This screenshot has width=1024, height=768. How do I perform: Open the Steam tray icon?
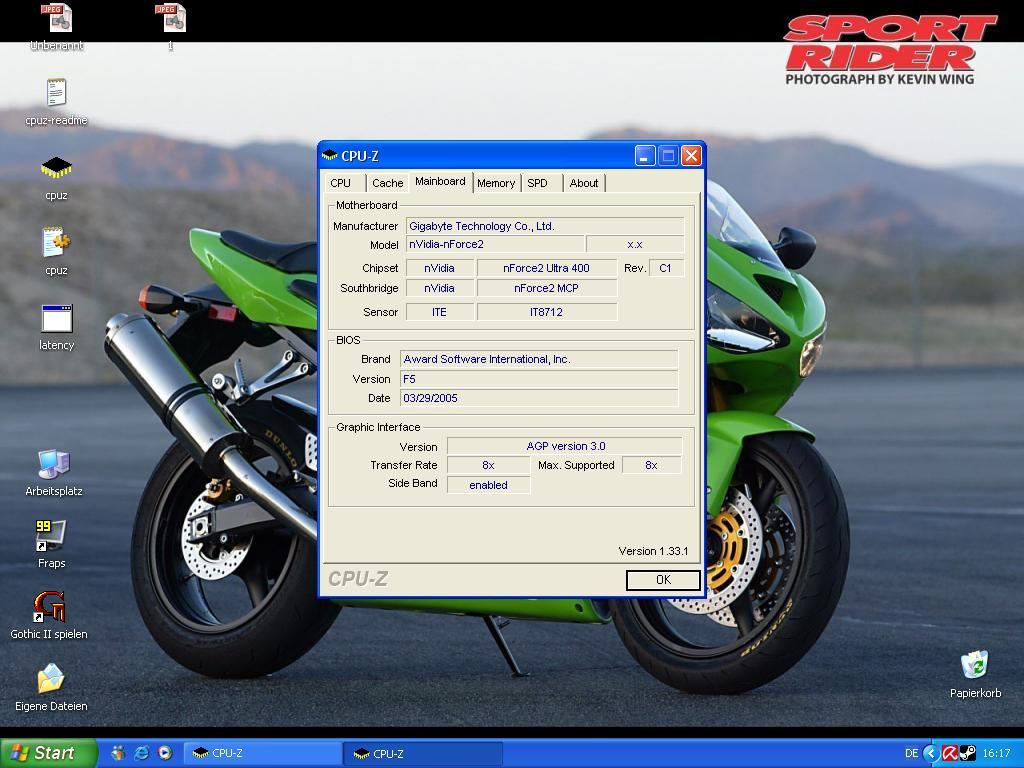(967, 753)
